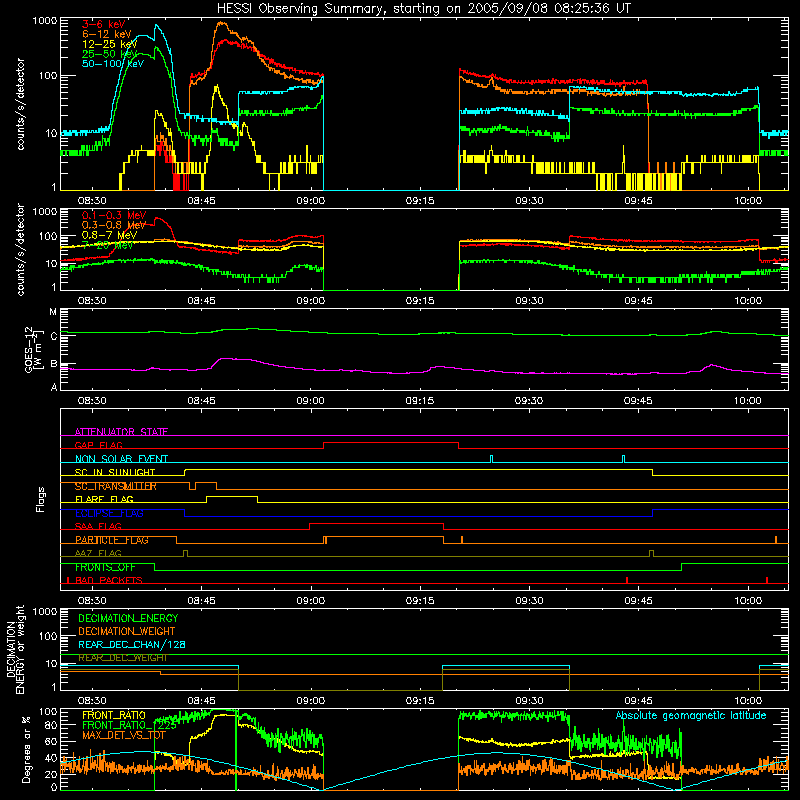Click first NON_SOLAR_EVENT spike near 09:25

coord(491,459)
